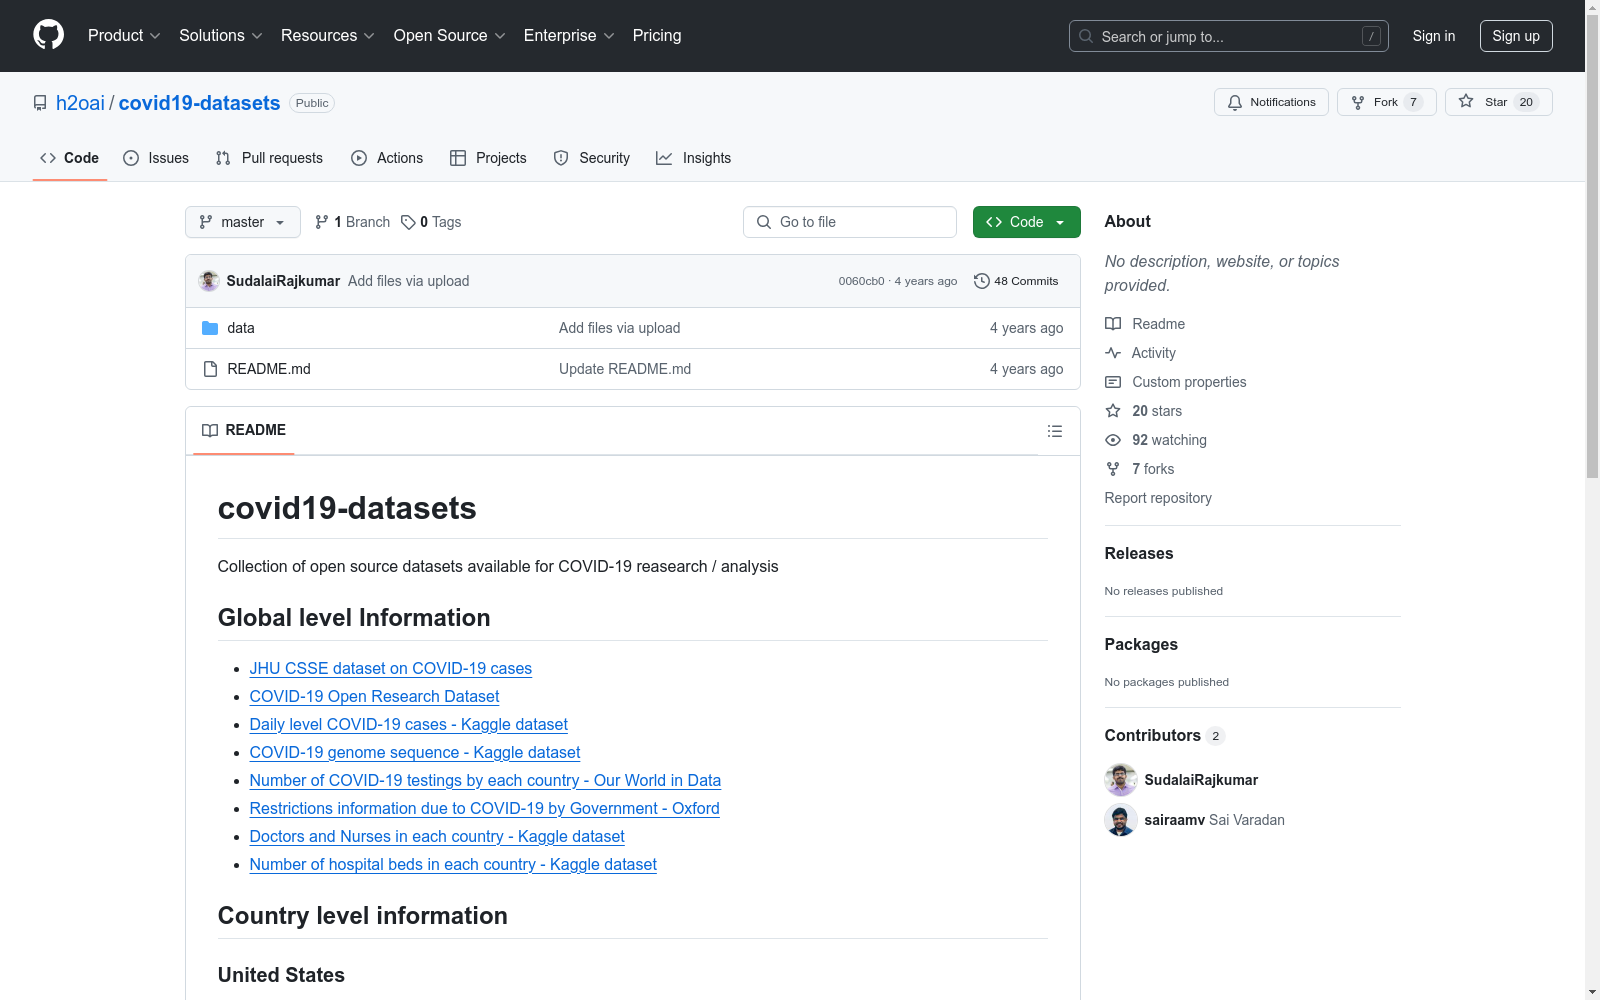Open the Releases heading link
The image size is (1600, 1000).
coord(1139,553)
